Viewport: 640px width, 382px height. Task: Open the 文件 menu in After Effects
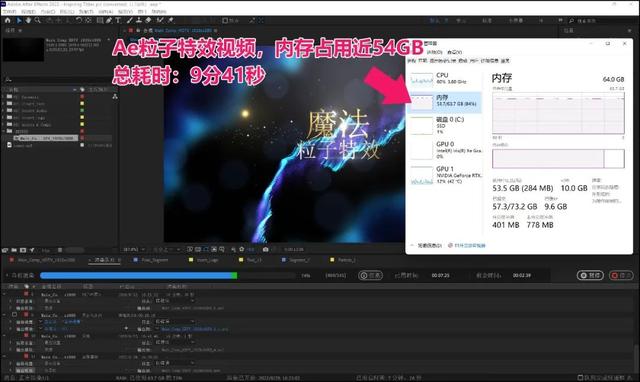(x=9, y=11)
